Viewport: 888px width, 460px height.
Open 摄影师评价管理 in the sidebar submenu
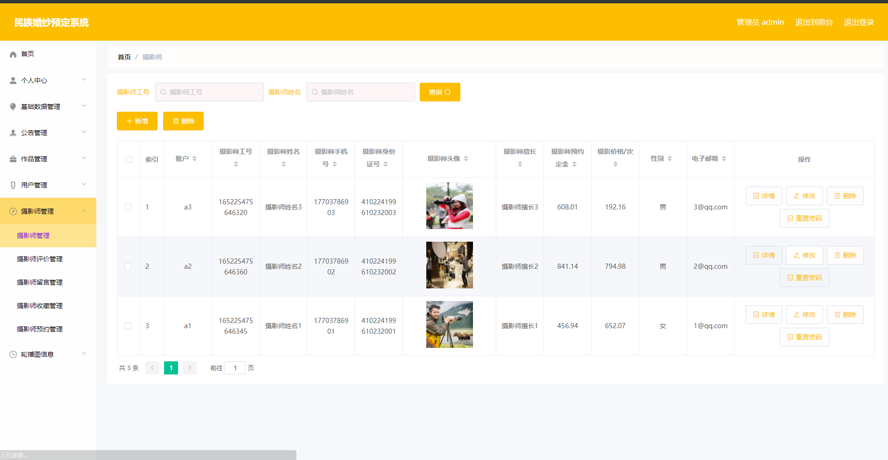[x=40, y=259]
